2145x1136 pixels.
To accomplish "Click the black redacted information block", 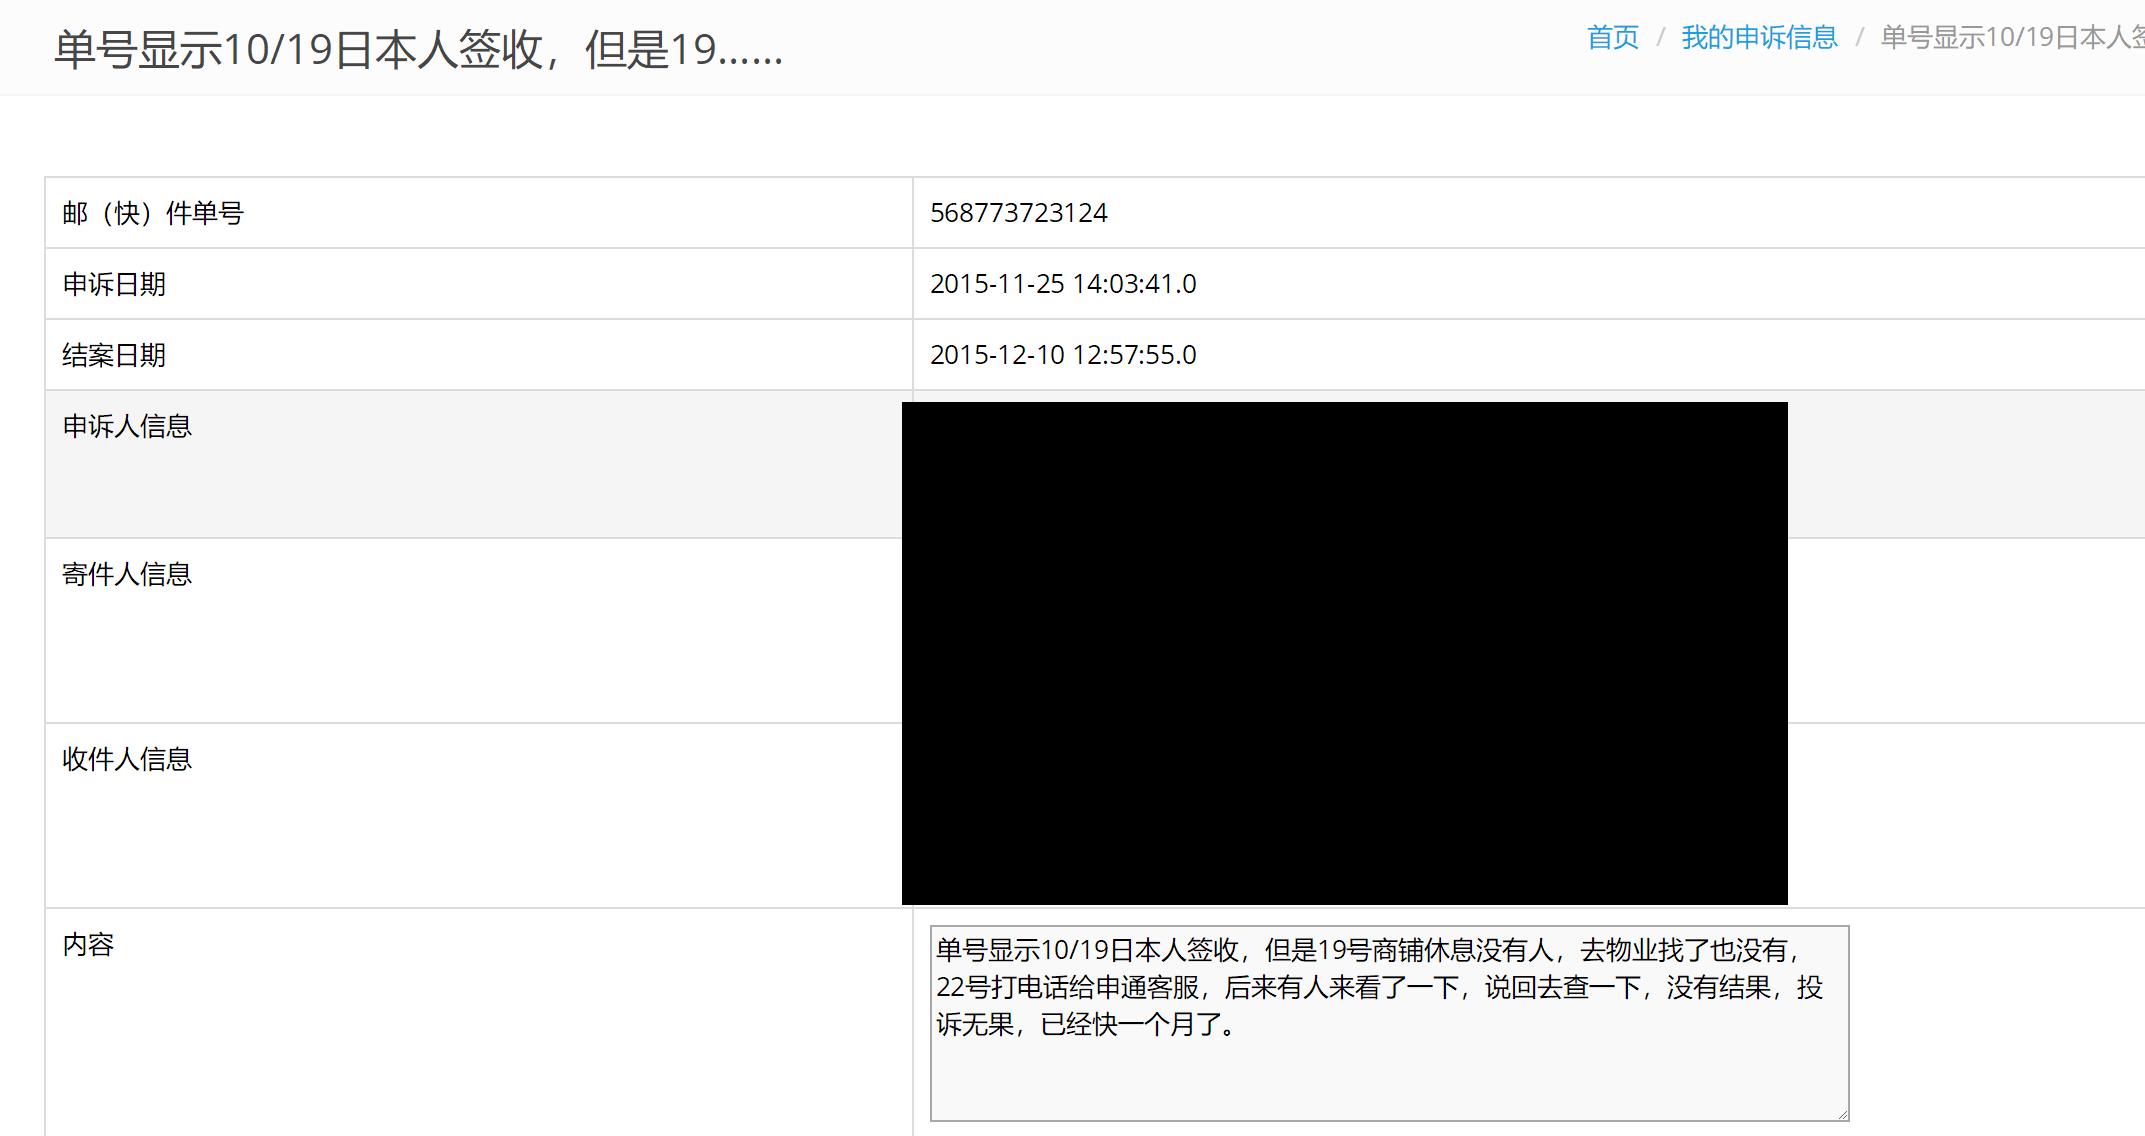I will point(1343,653).
